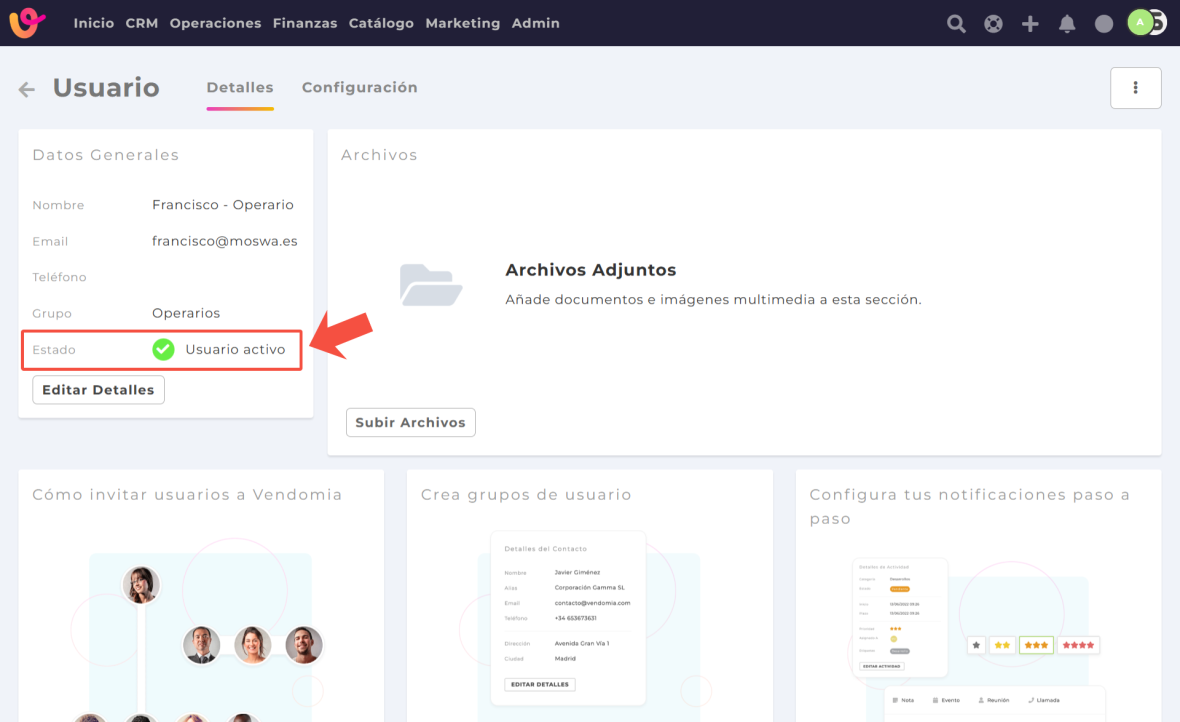
Task: Select the Detalles tab
Action: [239, 87]
